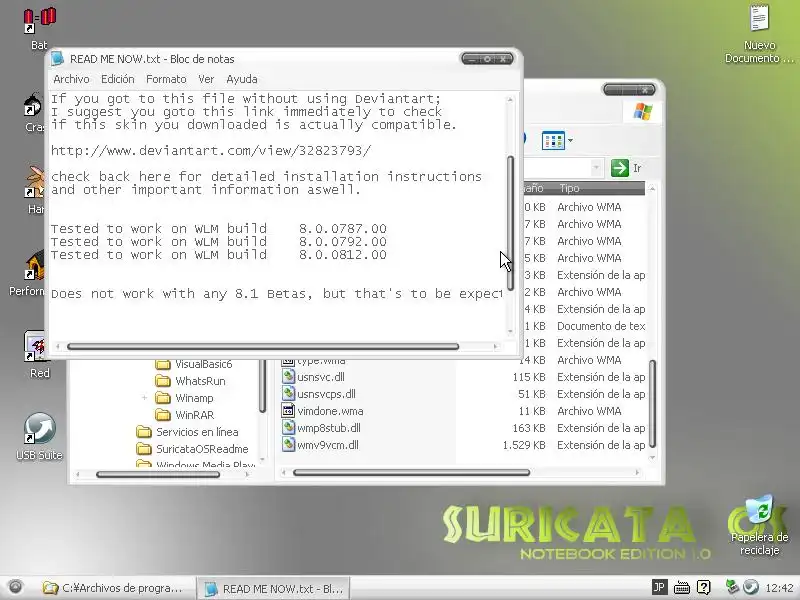This screenshot has height=600, width=800.
Task: Open the Performance doghouse desktop icon
Action: pyautogui.click(x=34, y=265)
